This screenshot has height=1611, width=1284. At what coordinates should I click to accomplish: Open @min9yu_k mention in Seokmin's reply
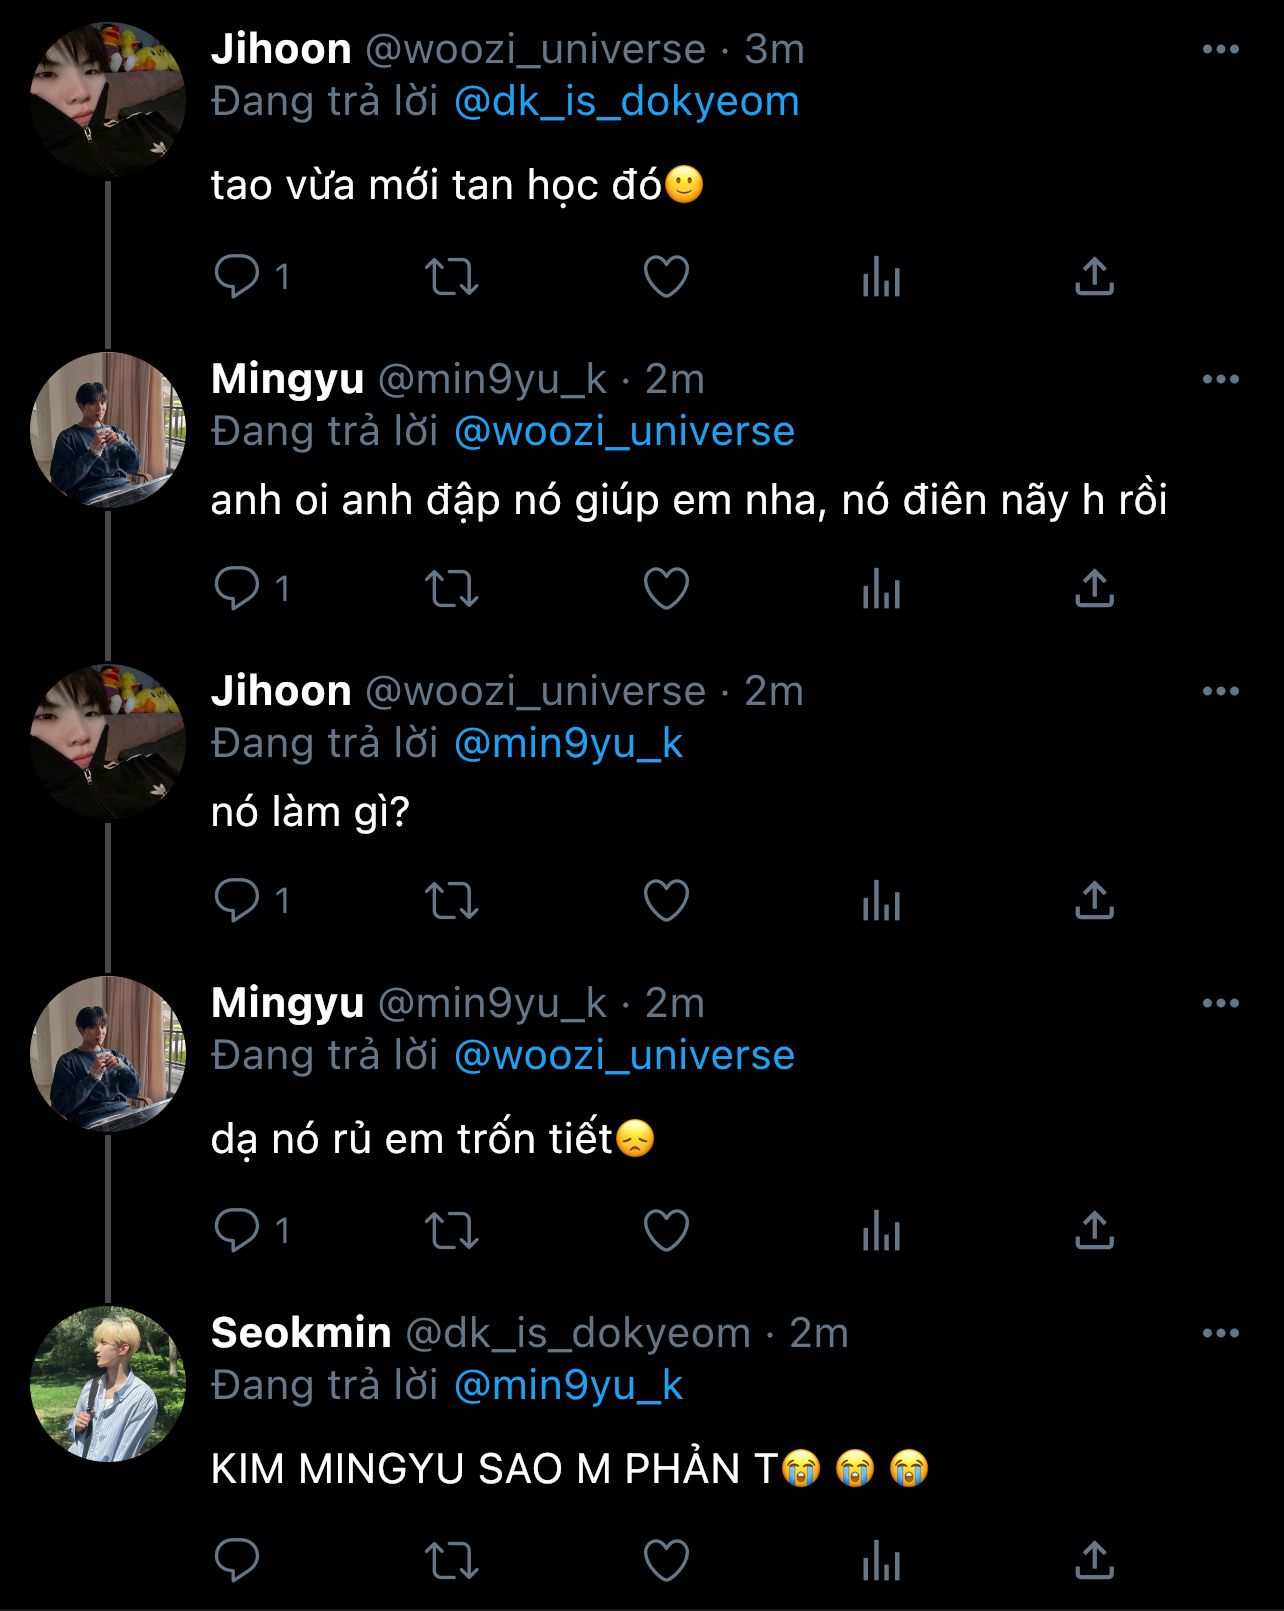pyautogui.click(x=568, y=1386)
